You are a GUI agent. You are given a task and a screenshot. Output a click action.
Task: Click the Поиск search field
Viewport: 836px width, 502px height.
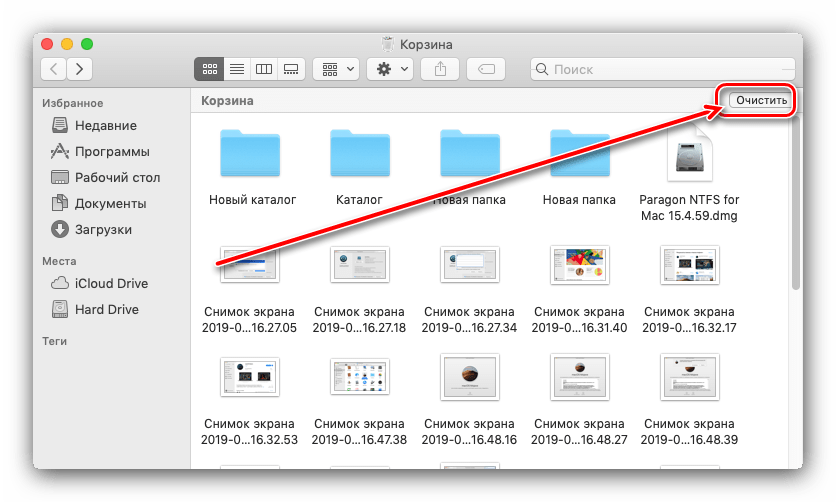tap(665, 69)
